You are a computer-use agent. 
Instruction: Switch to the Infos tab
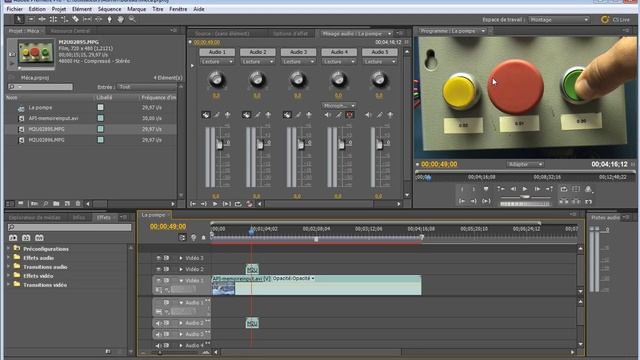point(79,218)
